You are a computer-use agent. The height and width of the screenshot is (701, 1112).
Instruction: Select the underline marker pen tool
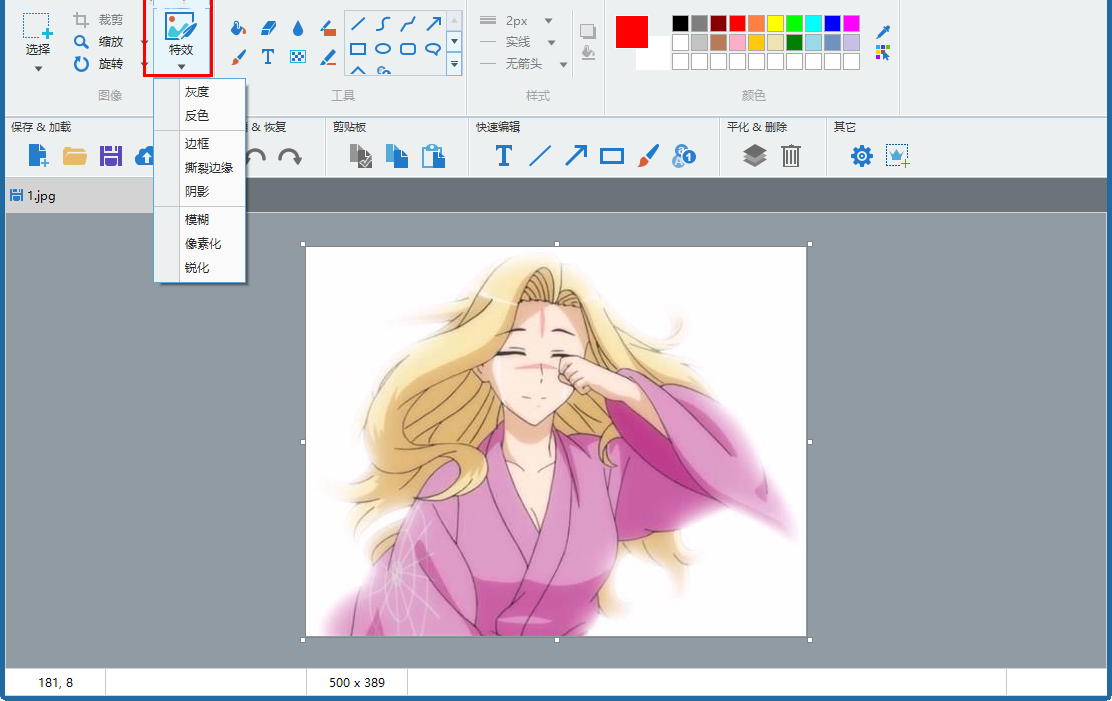coord(328,57)
